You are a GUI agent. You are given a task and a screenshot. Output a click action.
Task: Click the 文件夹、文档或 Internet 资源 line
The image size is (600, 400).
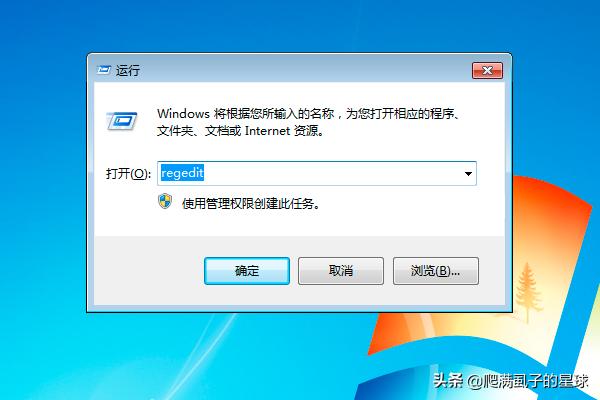(241, 131)
